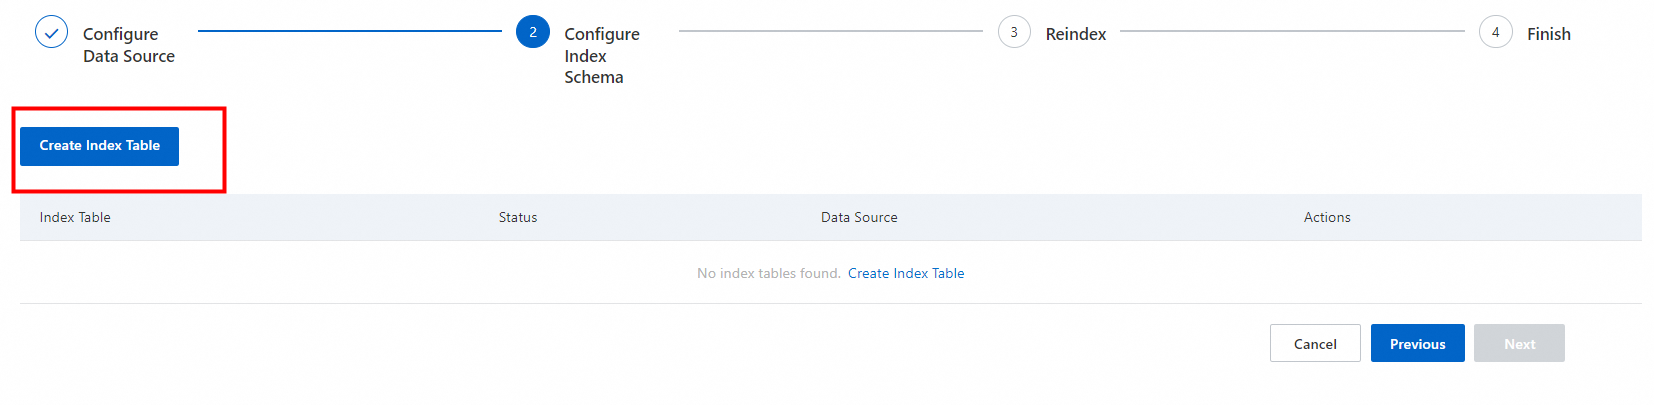Click the Actions column header

pyautogui.click(x=1327, y=217)
